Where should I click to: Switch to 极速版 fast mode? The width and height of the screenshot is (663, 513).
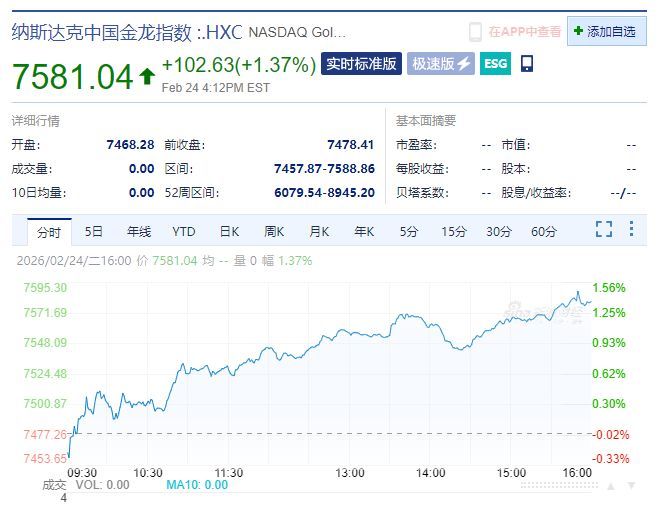tap(440, 64)
